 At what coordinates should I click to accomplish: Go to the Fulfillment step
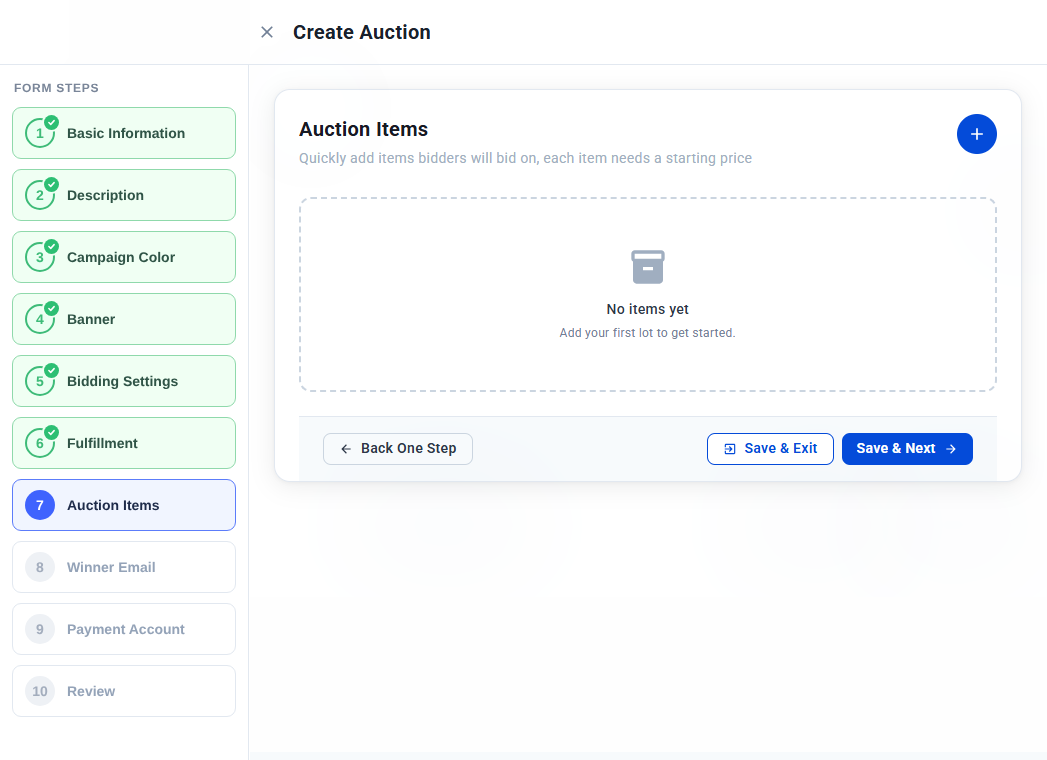tap(124, 443)
